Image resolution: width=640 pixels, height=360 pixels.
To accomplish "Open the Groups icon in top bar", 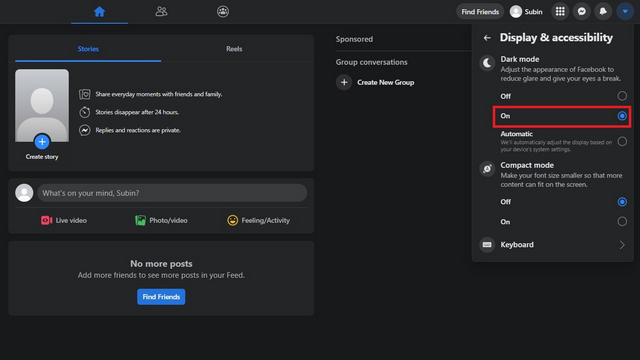I will pos(223,11).
